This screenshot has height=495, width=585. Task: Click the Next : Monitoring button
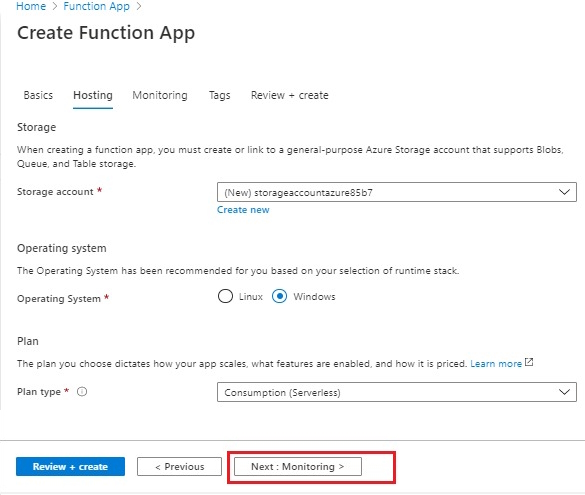(x=298, y=467)
